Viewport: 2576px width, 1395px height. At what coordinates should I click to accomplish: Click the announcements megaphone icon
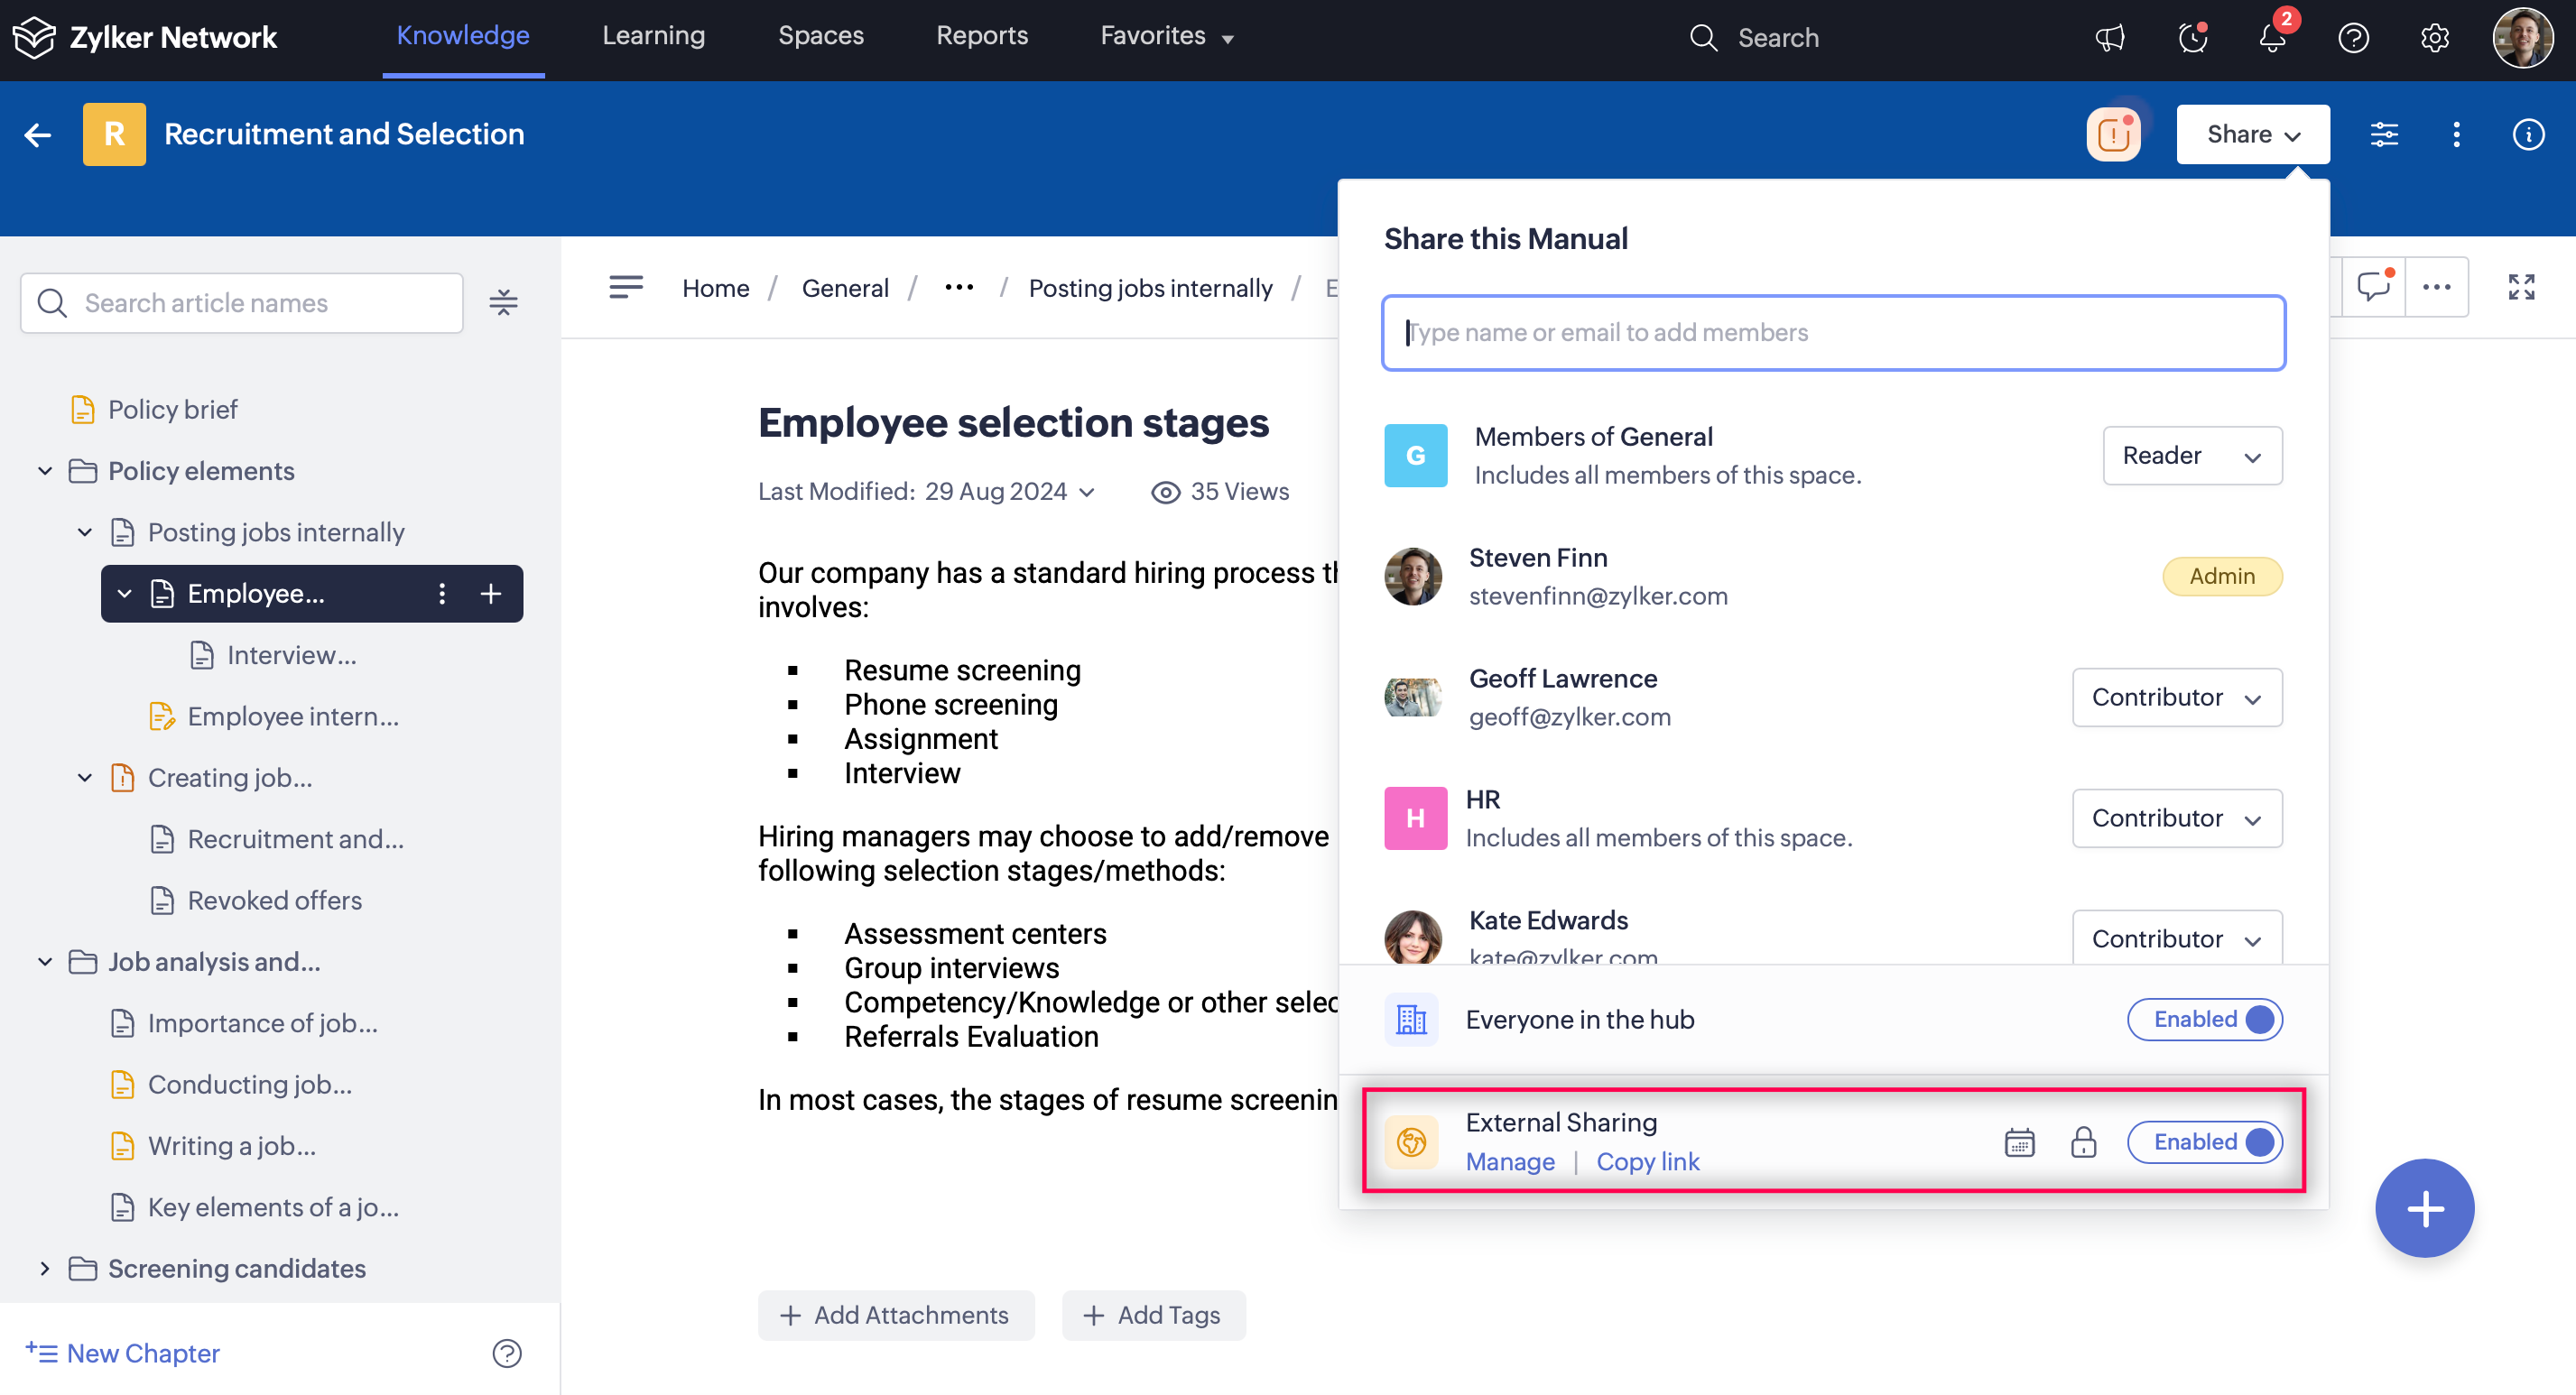[2110, 38]
